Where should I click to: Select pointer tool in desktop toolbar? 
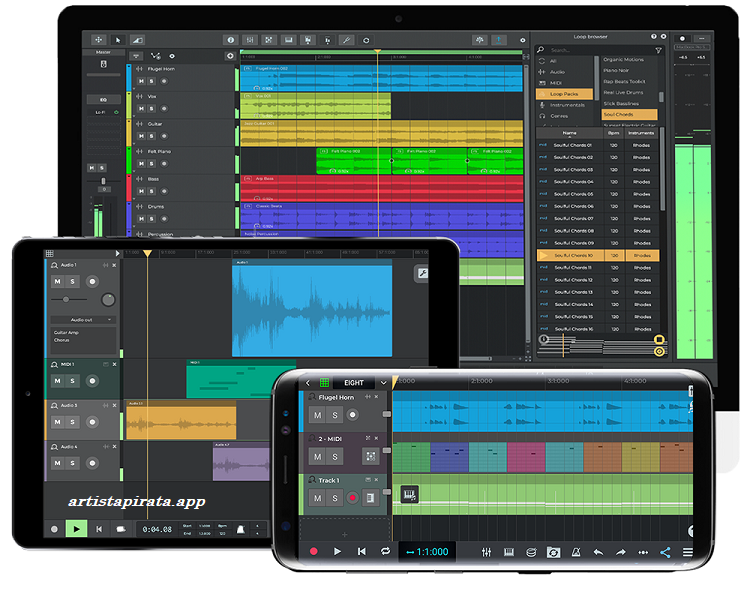point(118,40)
